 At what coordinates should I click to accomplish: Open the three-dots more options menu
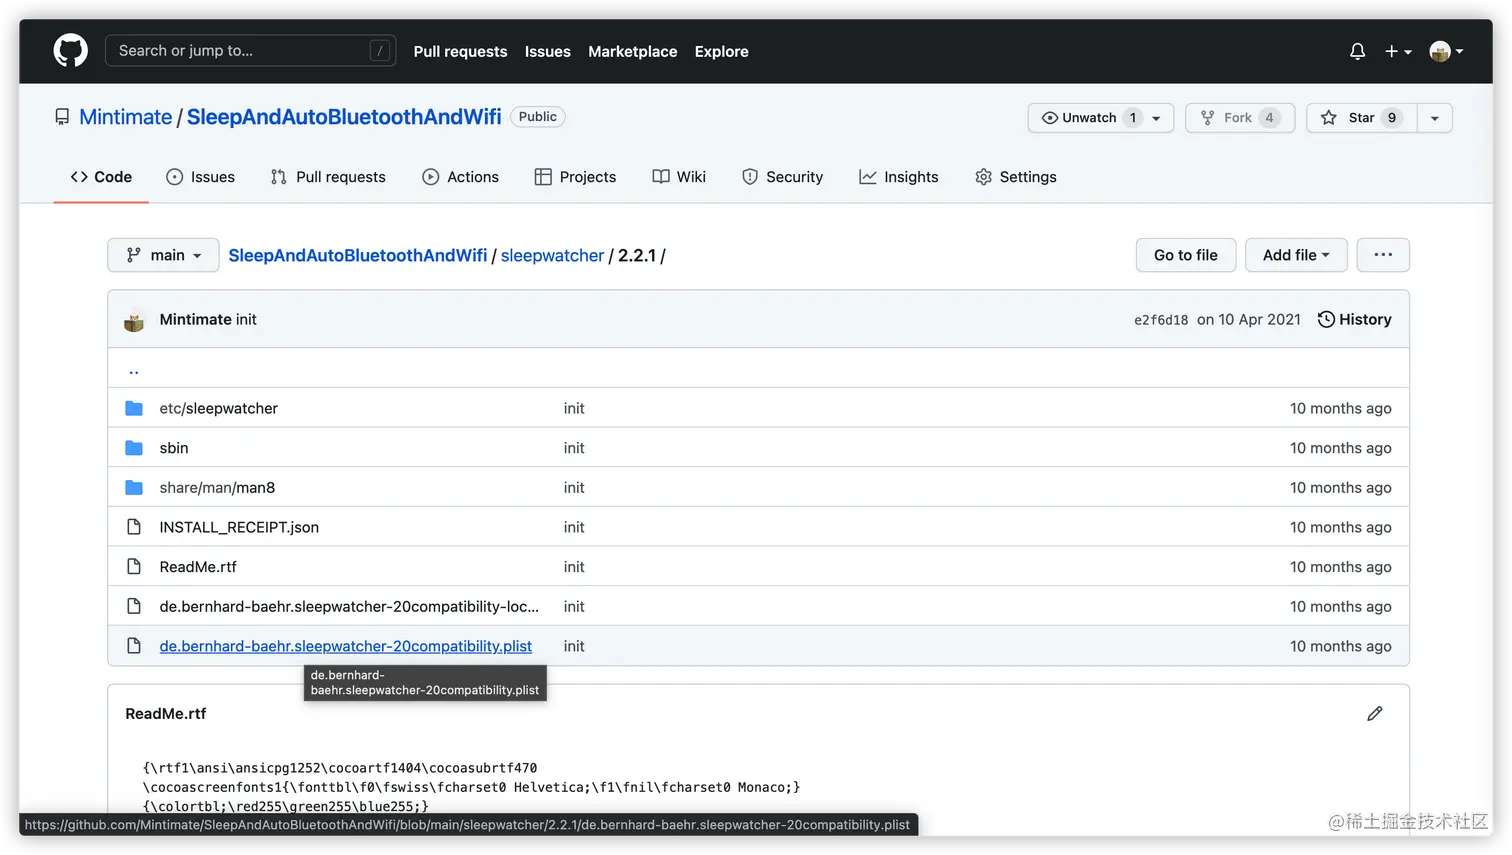point(1383,255)
